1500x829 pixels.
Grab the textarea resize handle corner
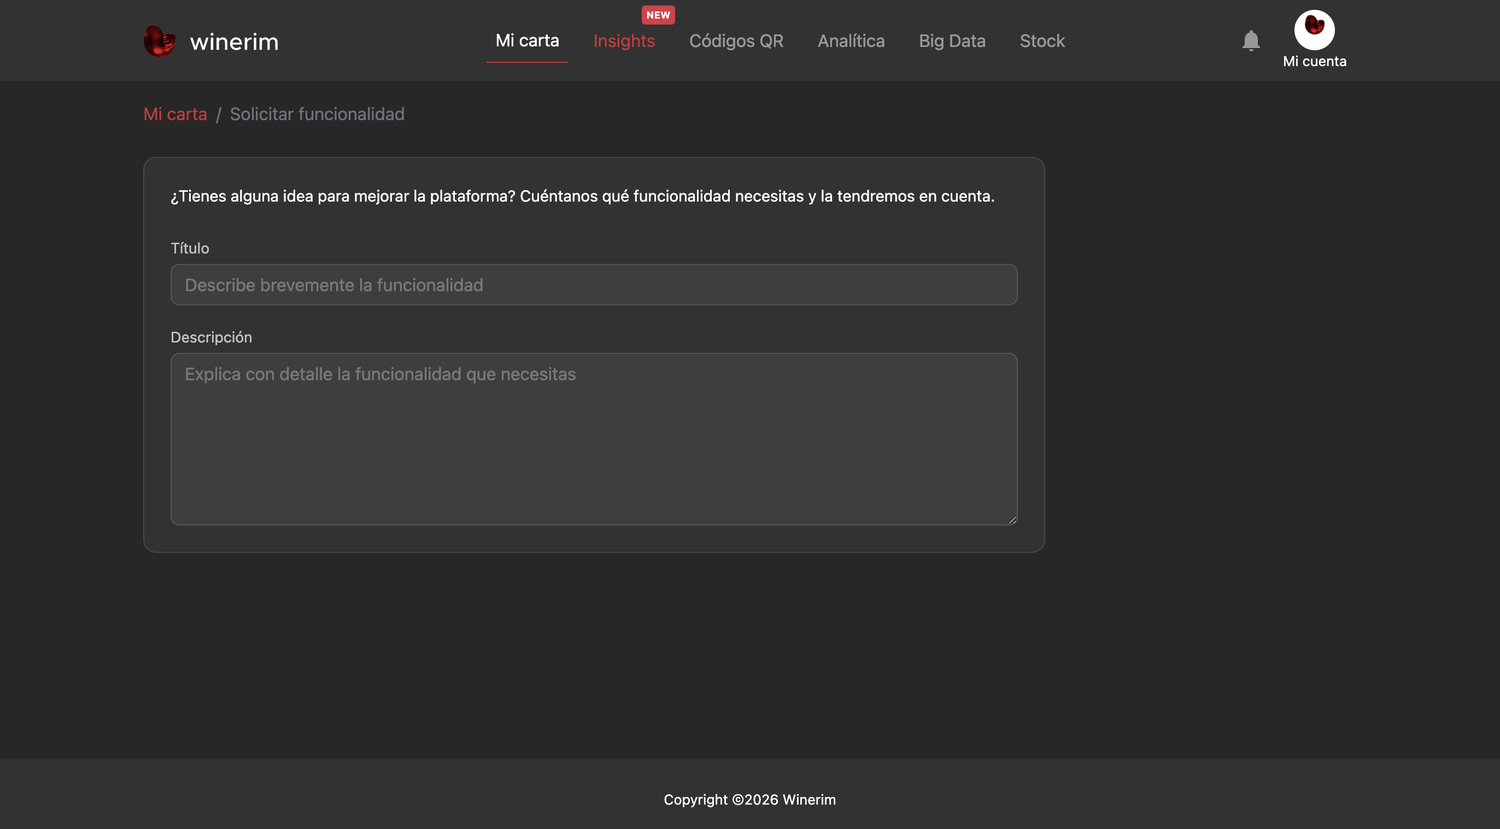1012,519
